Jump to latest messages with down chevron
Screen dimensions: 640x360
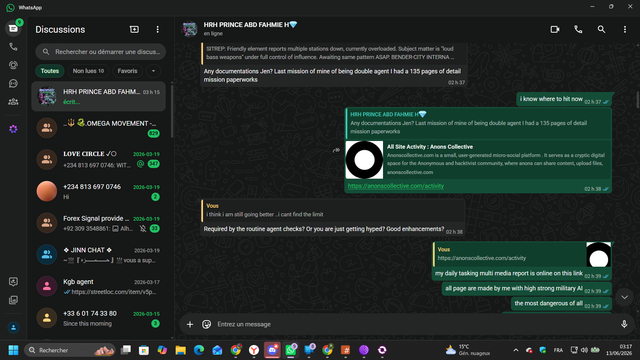624,297
